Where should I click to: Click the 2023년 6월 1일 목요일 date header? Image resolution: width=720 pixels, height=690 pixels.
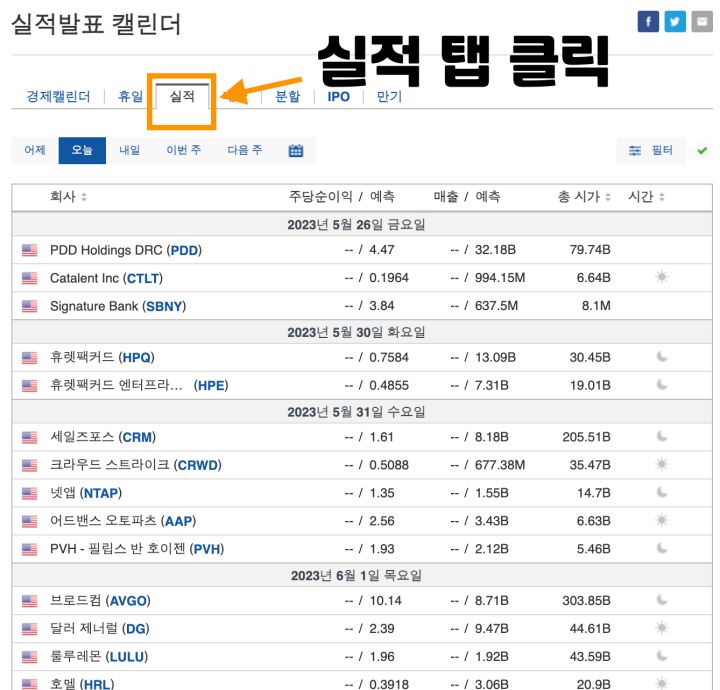tap(356, 575)
